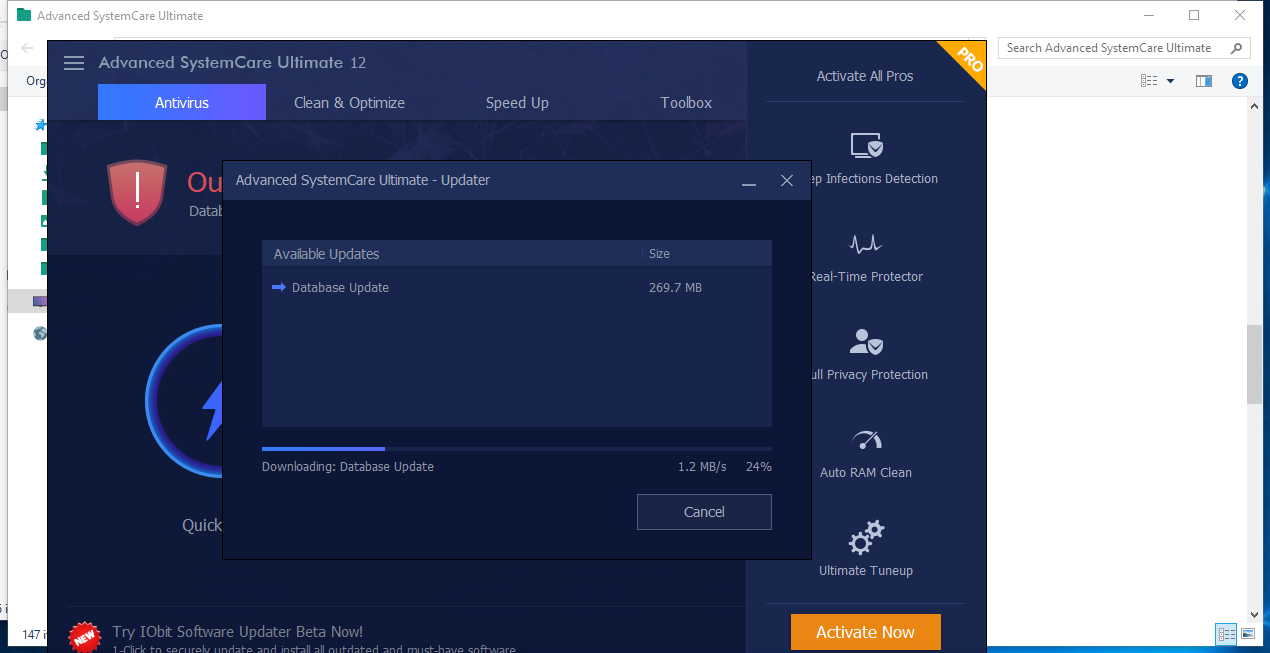Go to the Speed Up tab
The height and width of the screenshot is (653, 1270).
tap(517, 103)
